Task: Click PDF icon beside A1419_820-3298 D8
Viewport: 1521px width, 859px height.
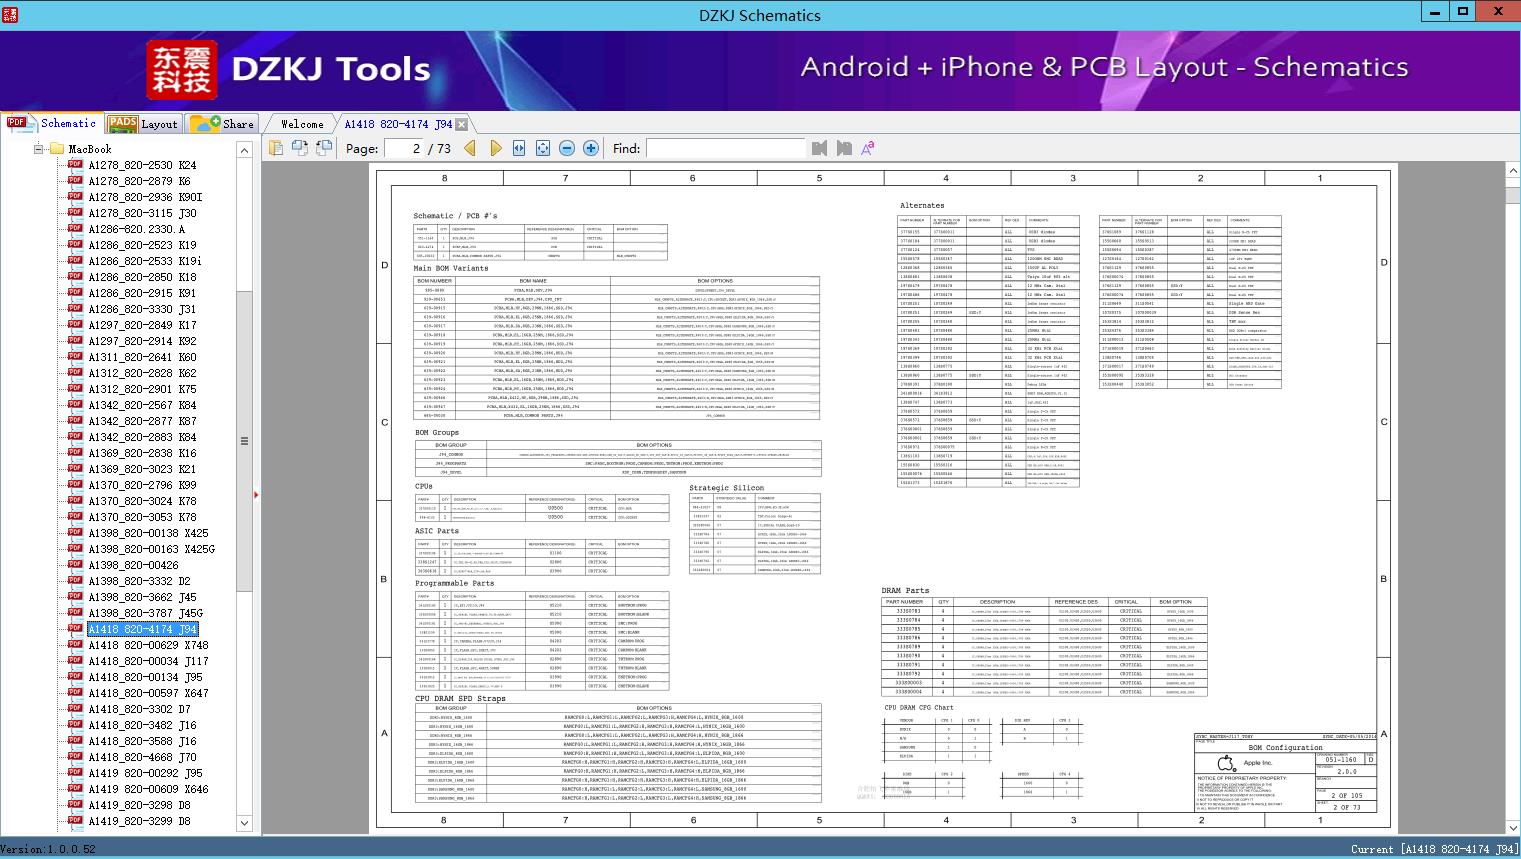Action: [x=75, y=805]
